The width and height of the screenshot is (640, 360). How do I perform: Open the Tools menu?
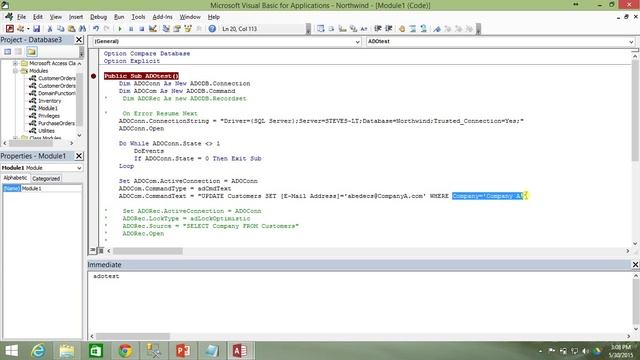click(138, 17)
